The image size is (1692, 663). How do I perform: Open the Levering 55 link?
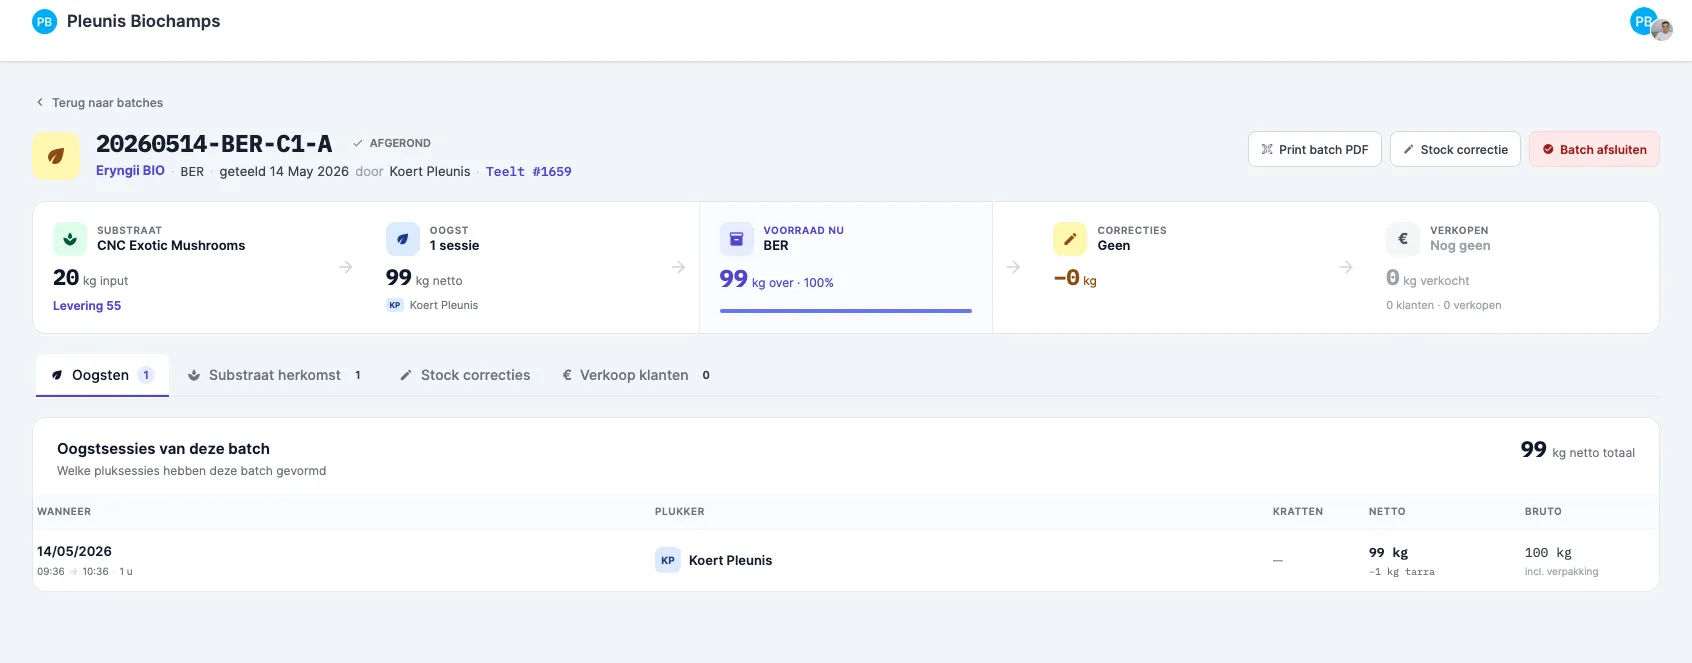click(87, 306)
